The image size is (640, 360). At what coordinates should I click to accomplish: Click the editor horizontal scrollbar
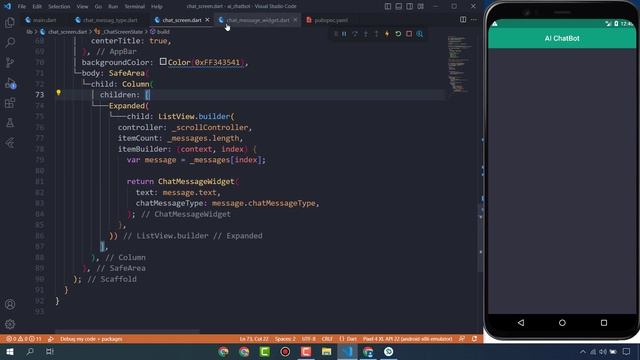point(127,331)
